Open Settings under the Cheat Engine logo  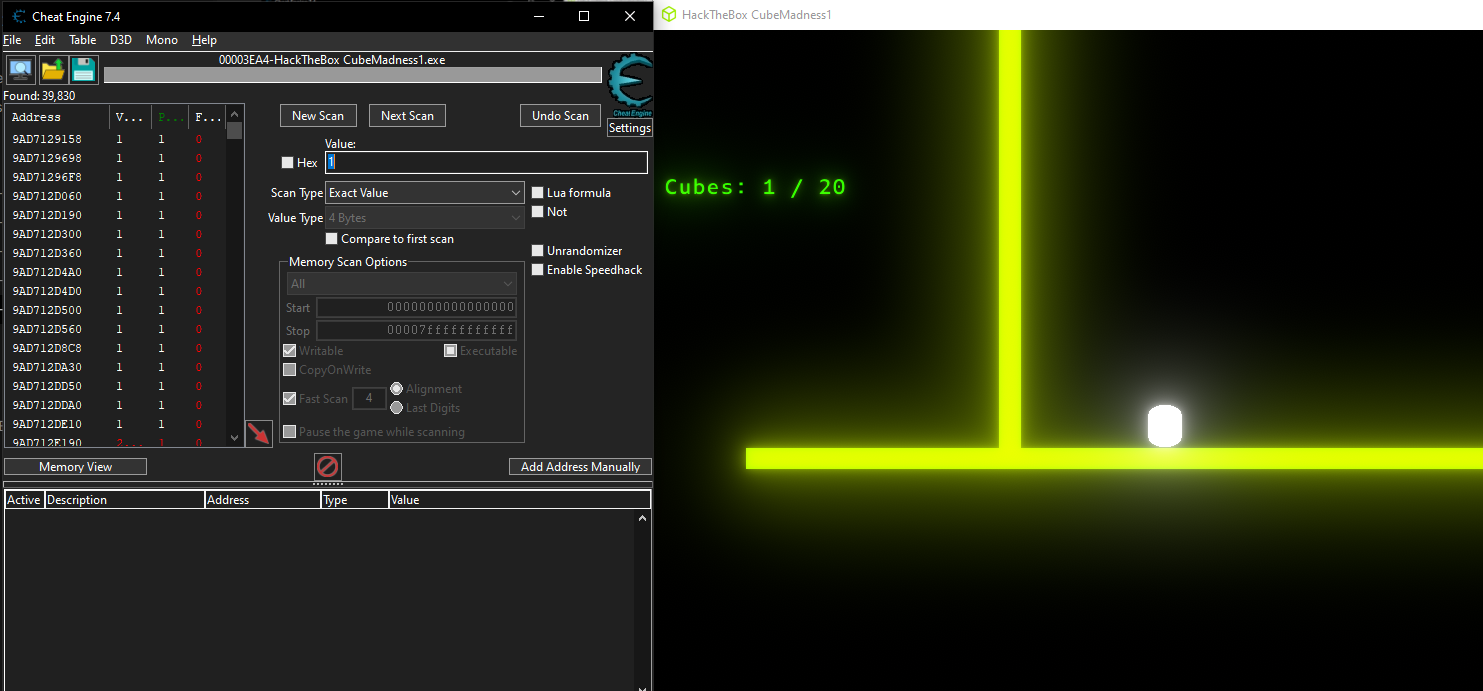tap(630, 128)
